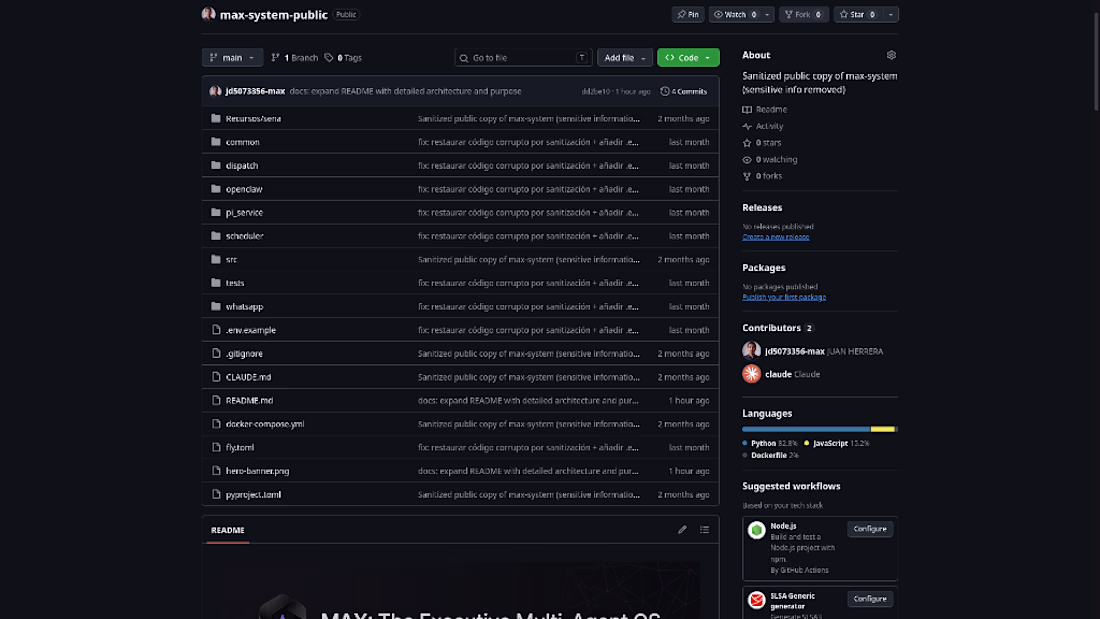This screenshot has width=1100, height=619.
Task: Click the claude contributor avatar
Action: coord(751,374)
